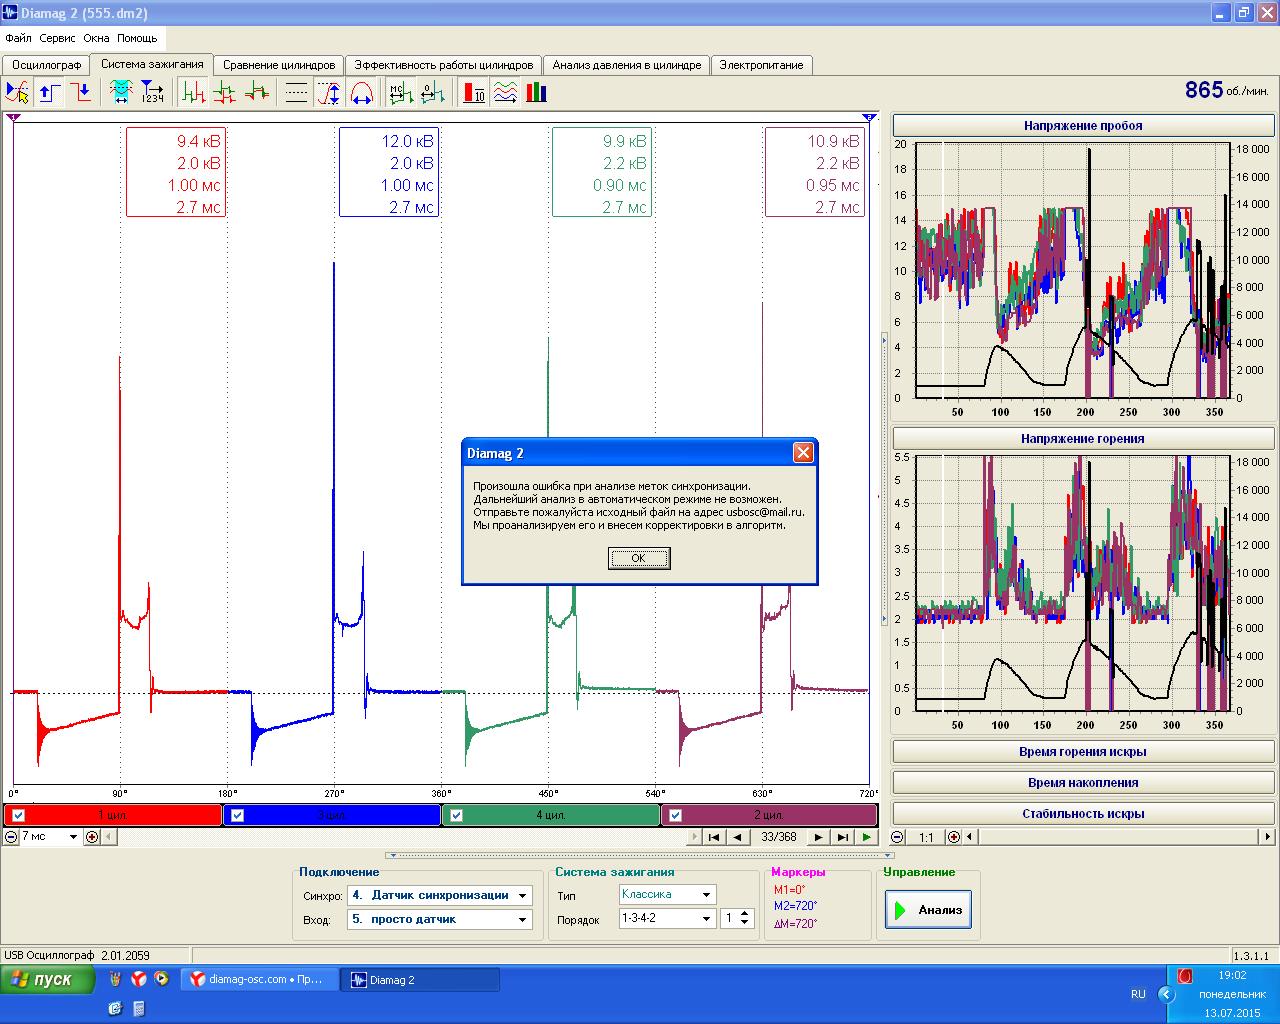This screenshot has height=1024, width=1280.
Task: Start green frame playback button
Action: pos(866,837)
